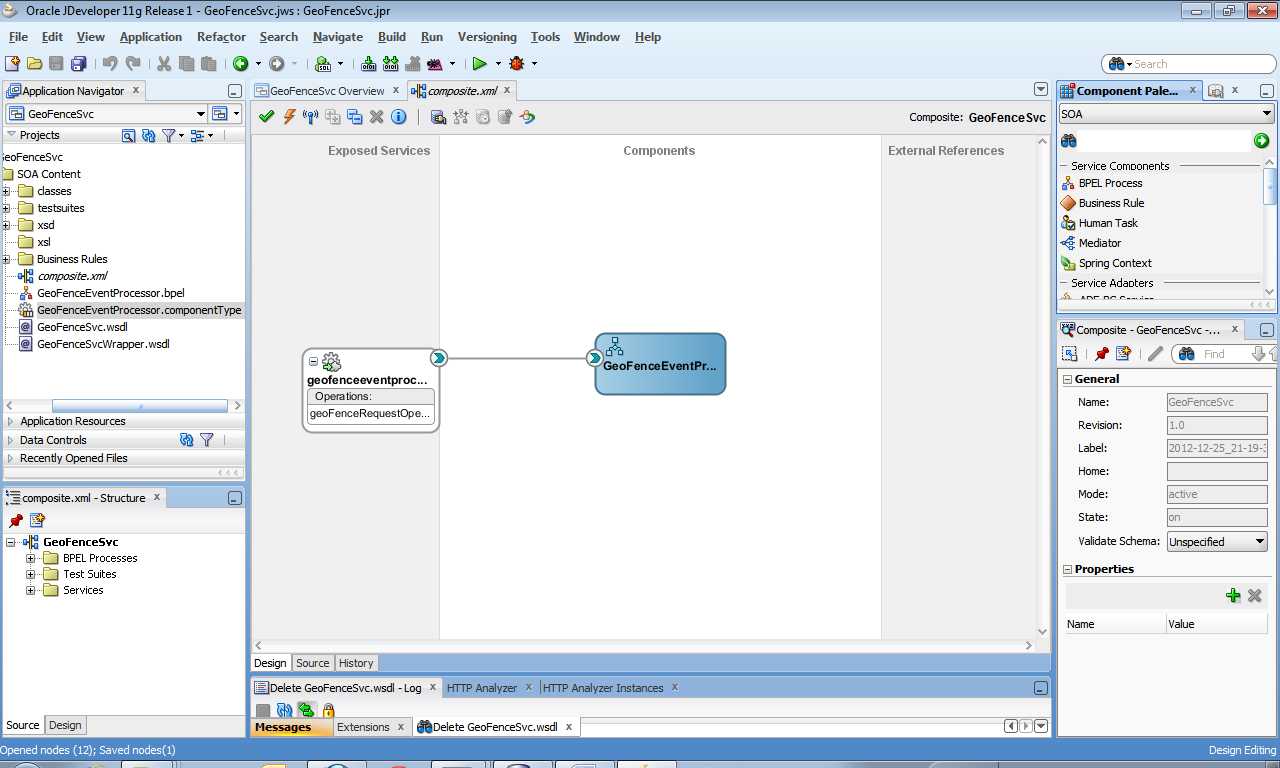
Task: Expand the classes folder node
Action: 6,191
